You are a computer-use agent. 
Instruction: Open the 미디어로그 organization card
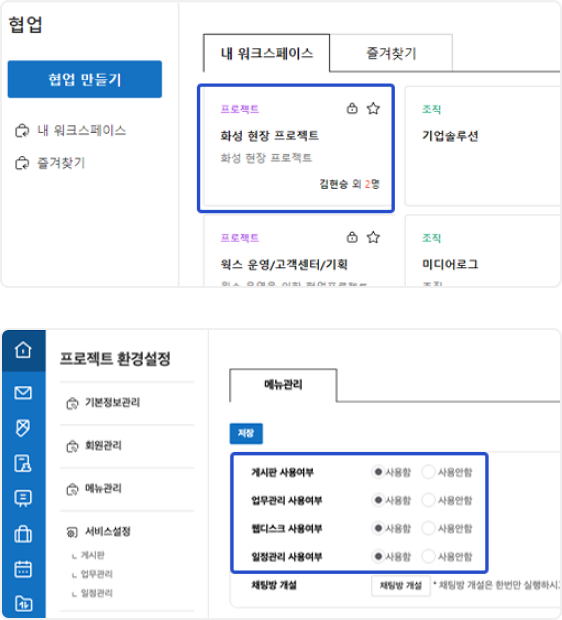click(483, 251)
